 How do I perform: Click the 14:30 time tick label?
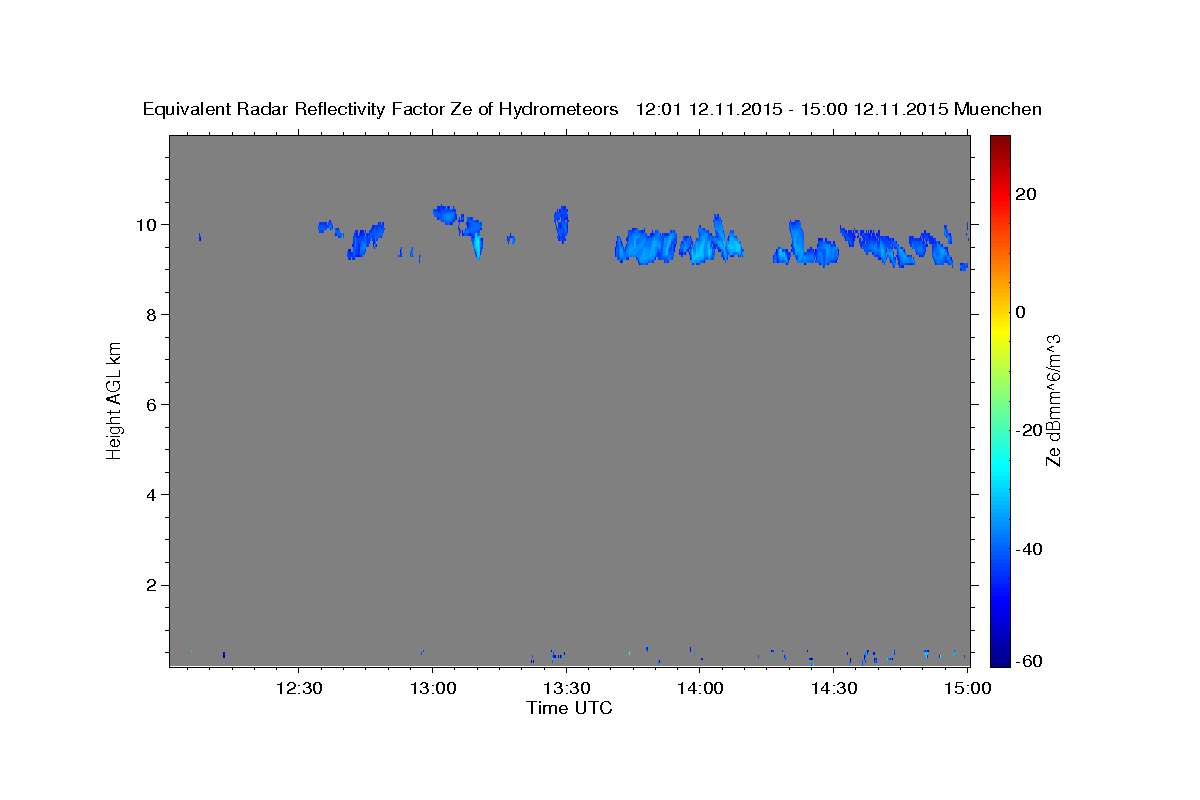pyautogui.click(x=834, y=688)
